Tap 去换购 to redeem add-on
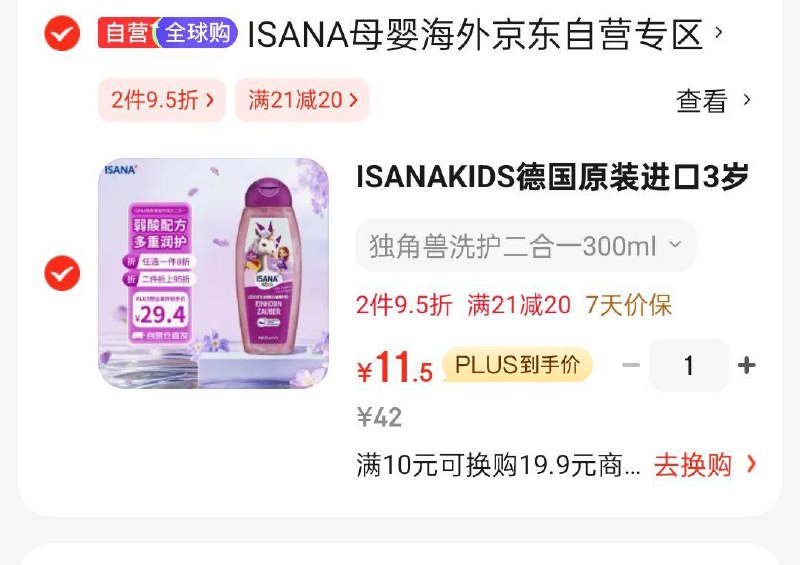The image size is (800, 565). click(693, 465)
